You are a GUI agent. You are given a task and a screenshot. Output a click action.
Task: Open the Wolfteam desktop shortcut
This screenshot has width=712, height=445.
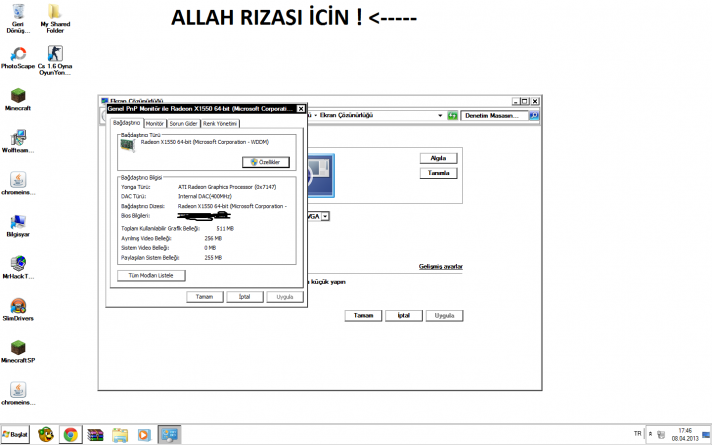click(18, 141)
